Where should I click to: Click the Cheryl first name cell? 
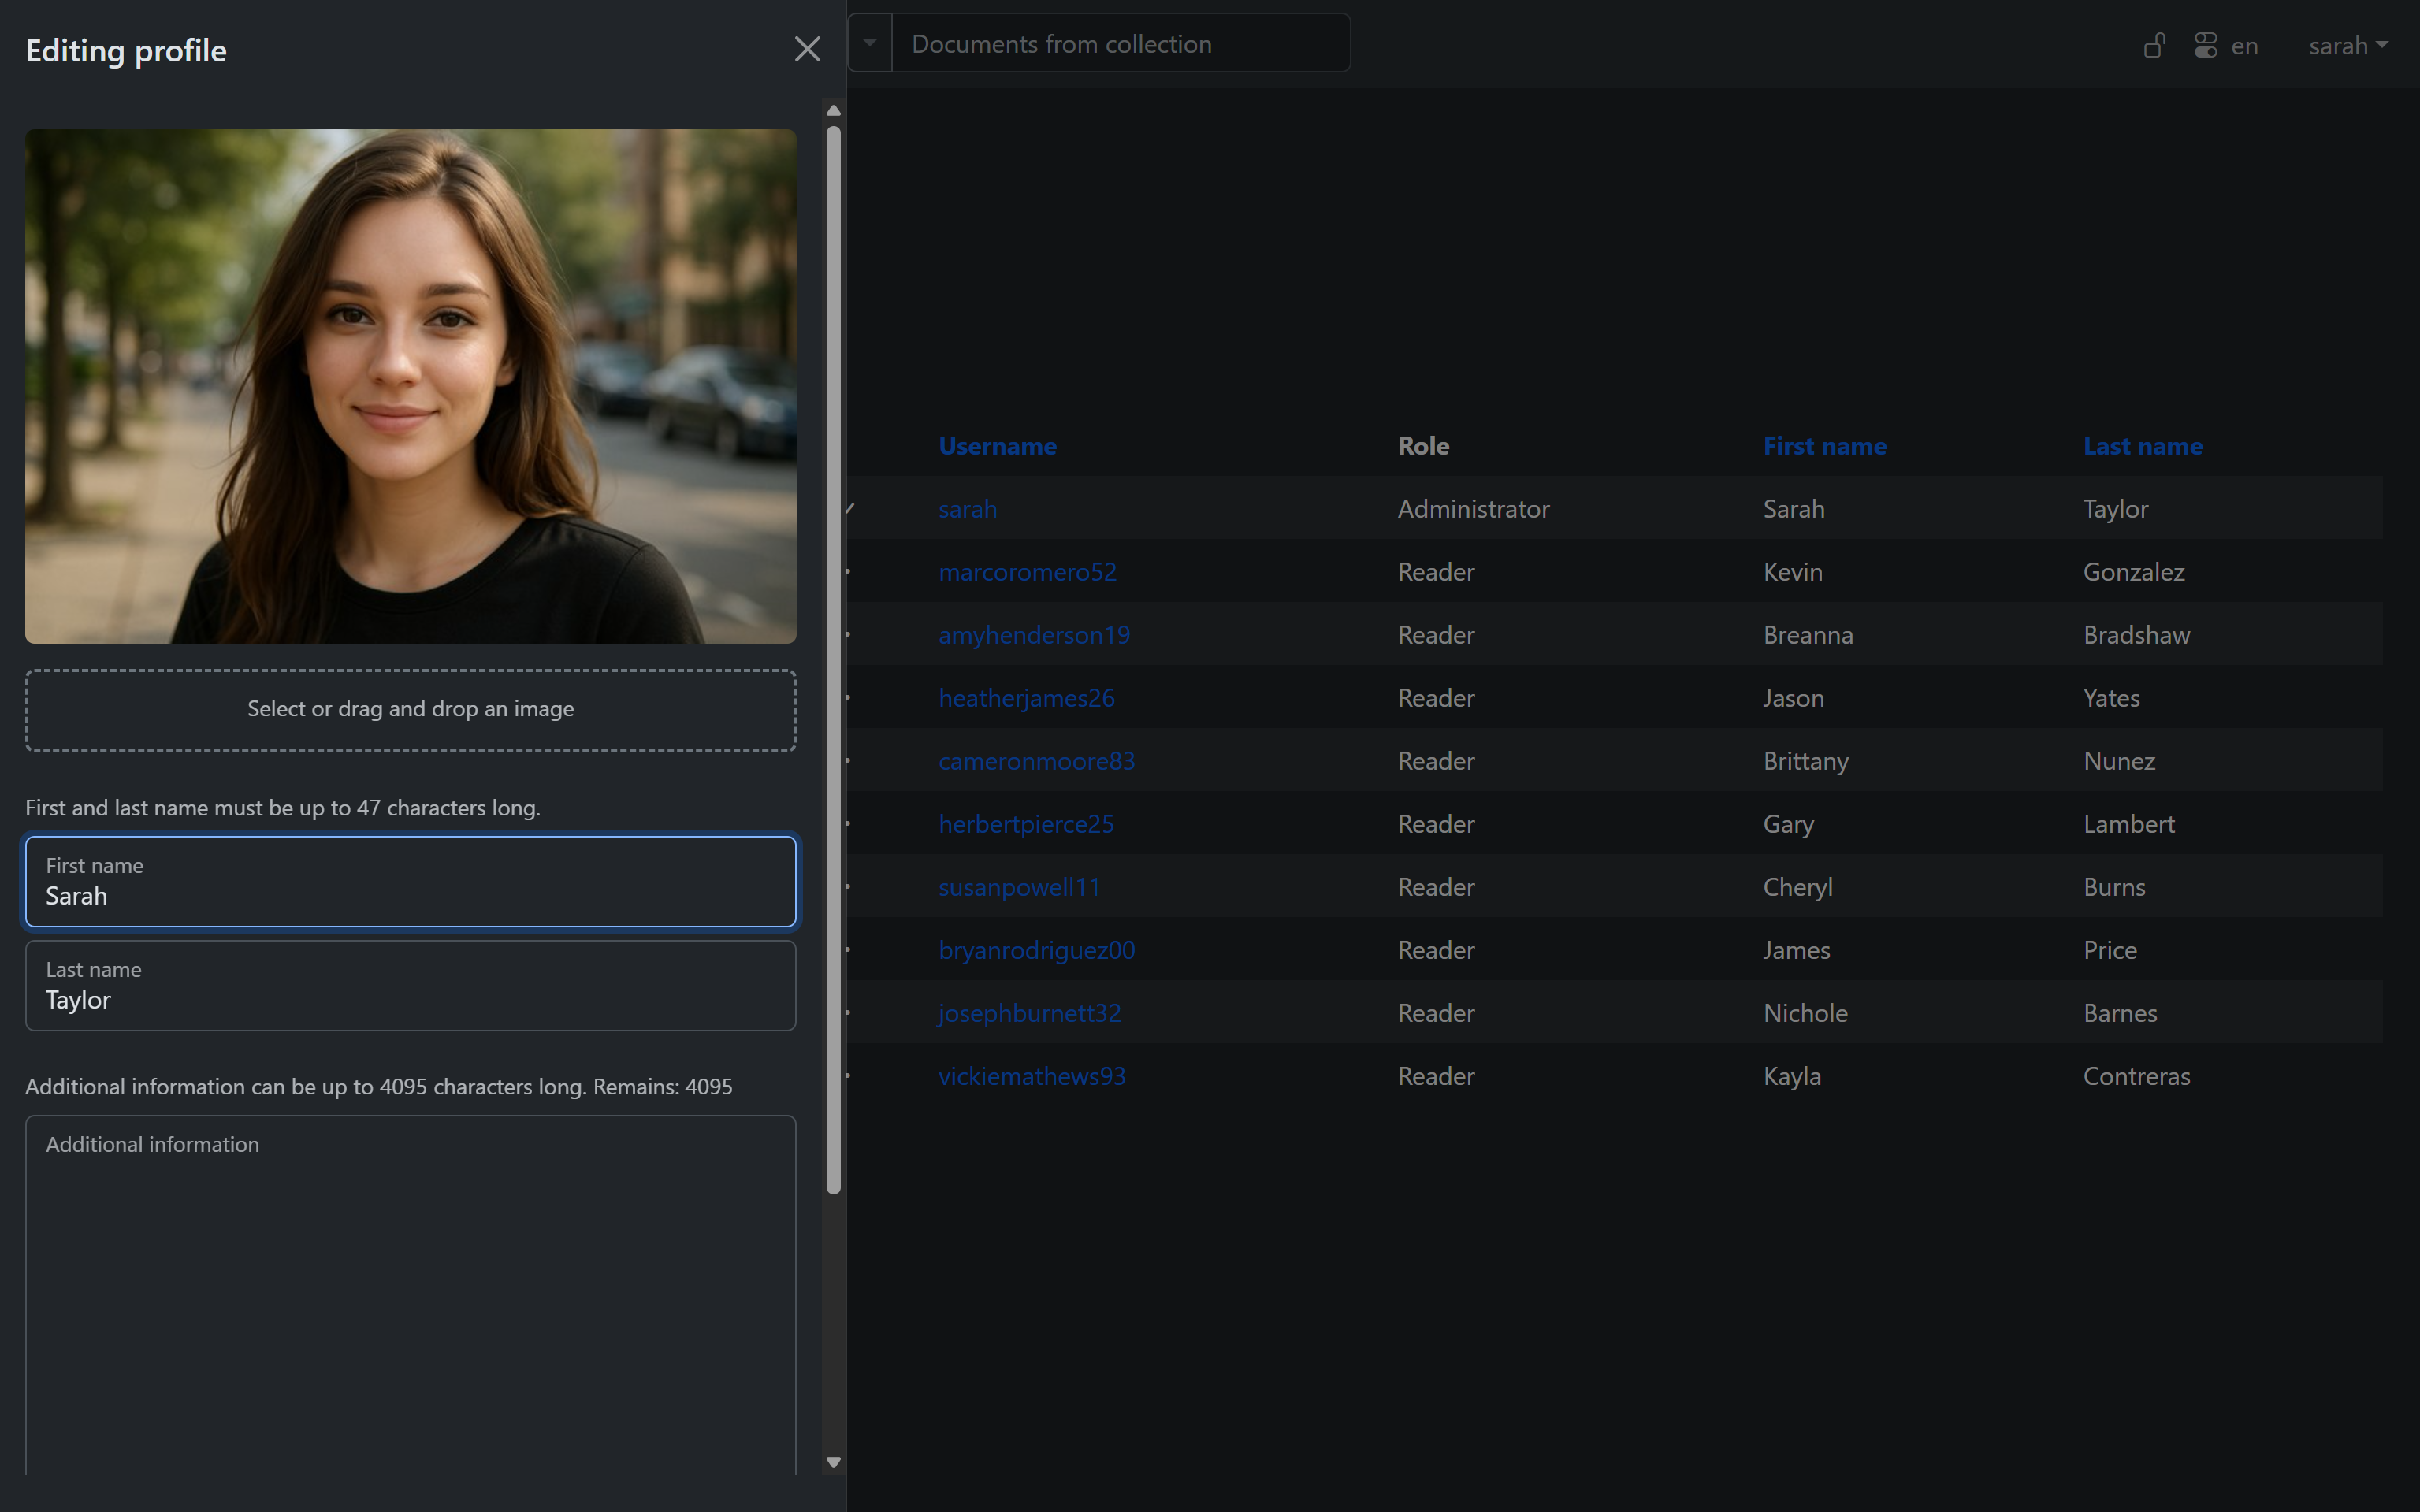pyautogui.click(x=1797, y=887)
